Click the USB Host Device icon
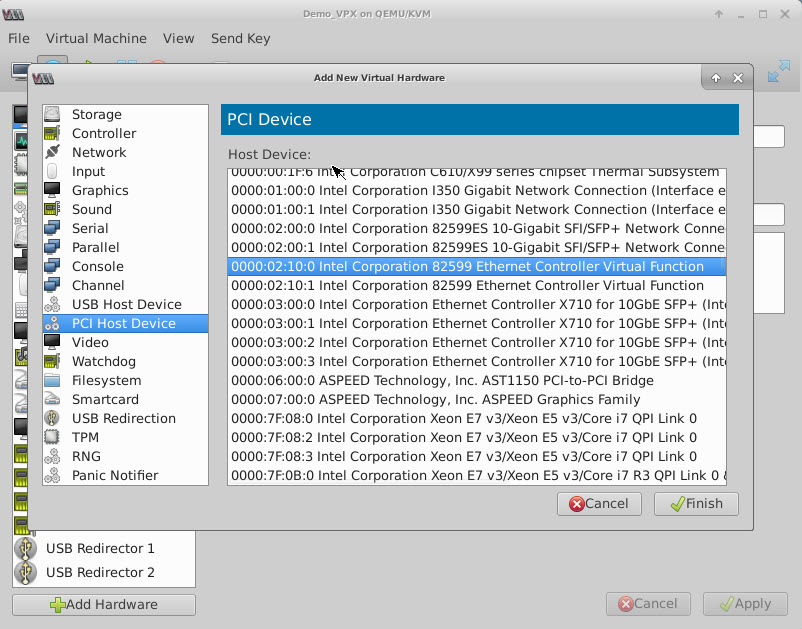 pyautogui.click(x=52, y=304)
